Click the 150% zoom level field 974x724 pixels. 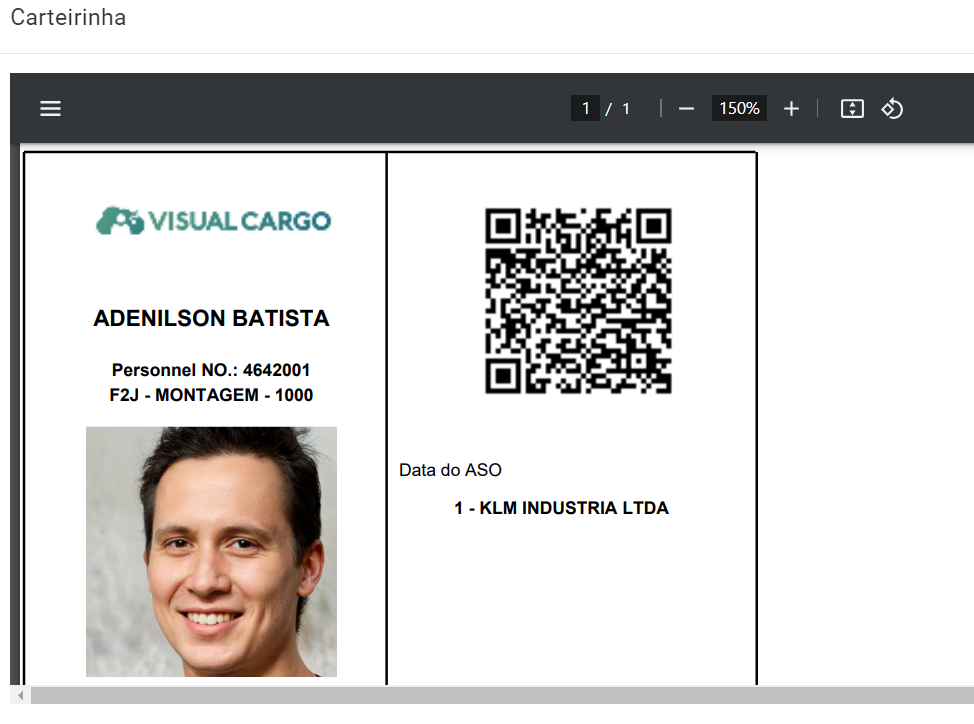point(739,109)
